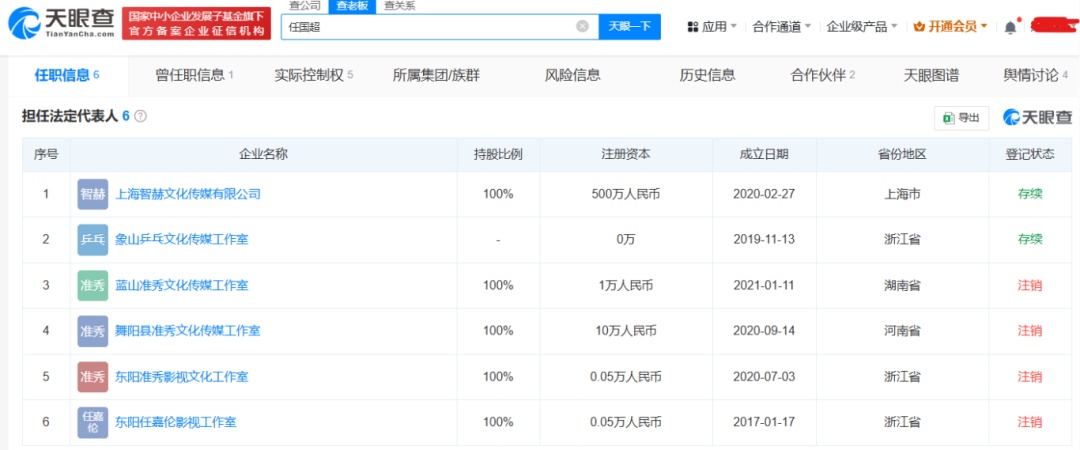Click the red 准秀 logo in row 5
The width and height of the screenshot is (1080, 450).
(92, 377)
